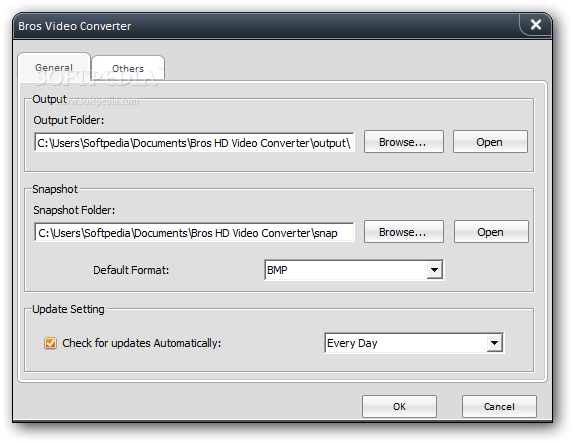Viewport: 573px width, 443px height.
Task: Open the snapshot folder
Action: coord(491,232)
